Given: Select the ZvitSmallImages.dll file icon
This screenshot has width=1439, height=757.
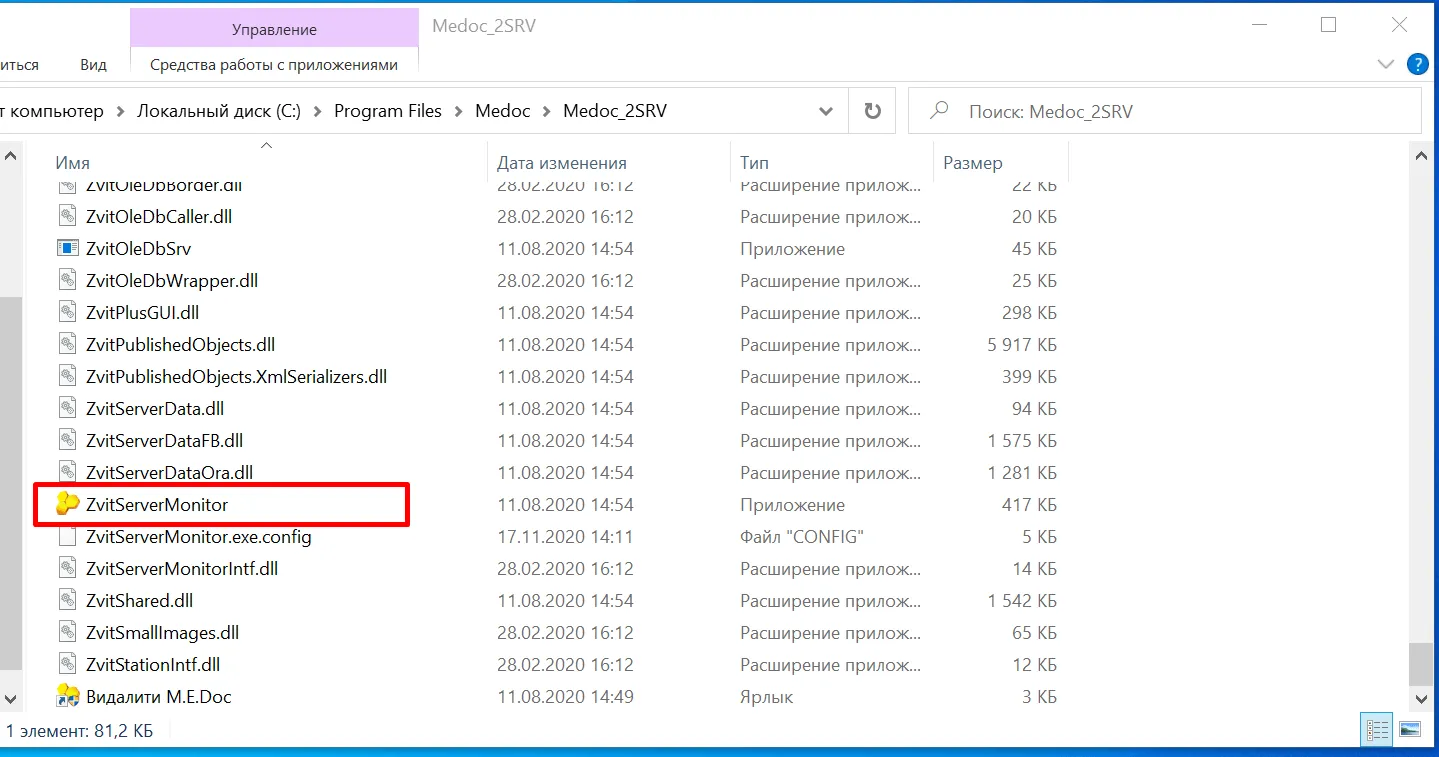Looking at the screenshot, I should click(x=68, y=633).
